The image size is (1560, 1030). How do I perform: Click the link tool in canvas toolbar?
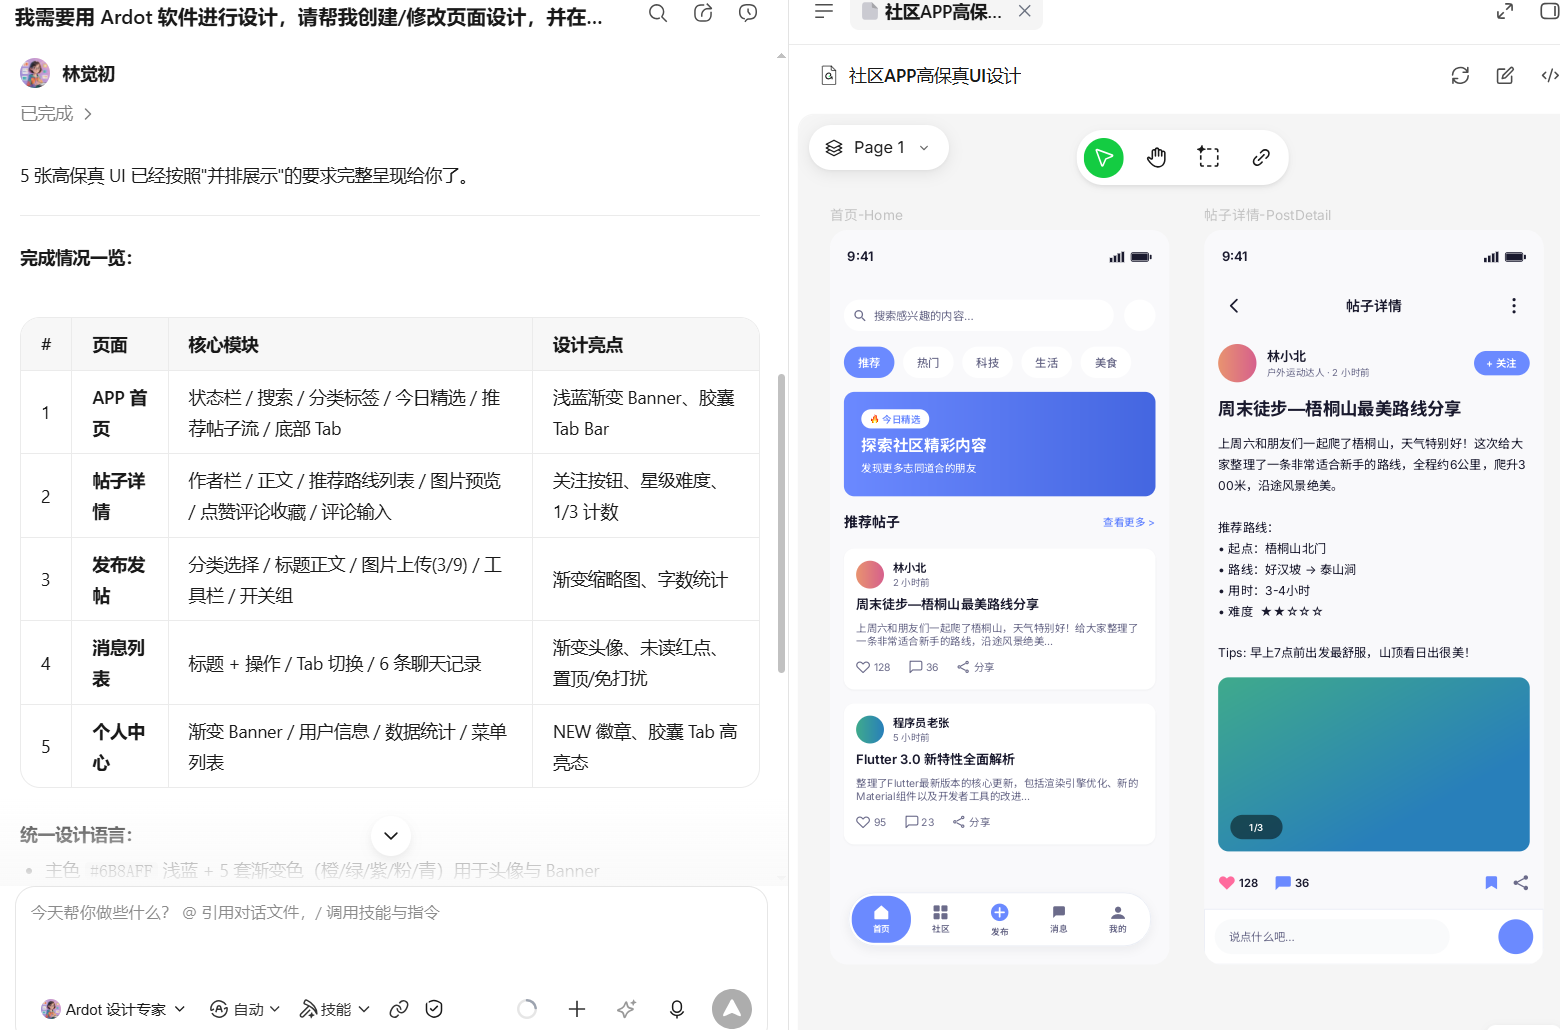coord(1261,158)
